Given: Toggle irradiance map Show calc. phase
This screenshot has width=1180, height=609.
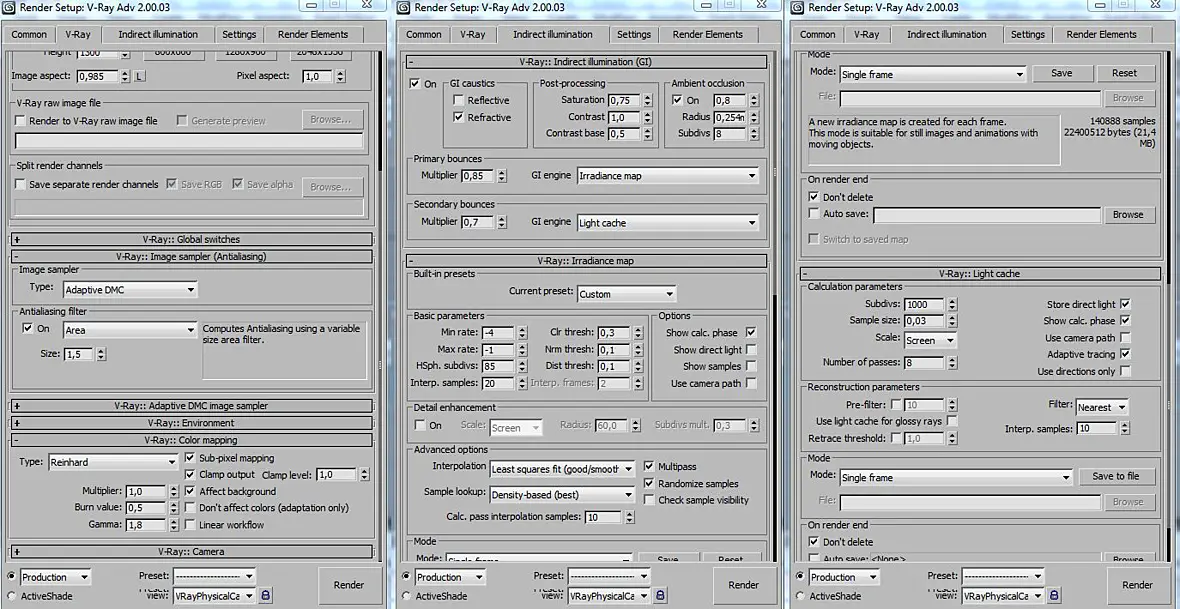Looking at the screenshot, I should point(751,332).
